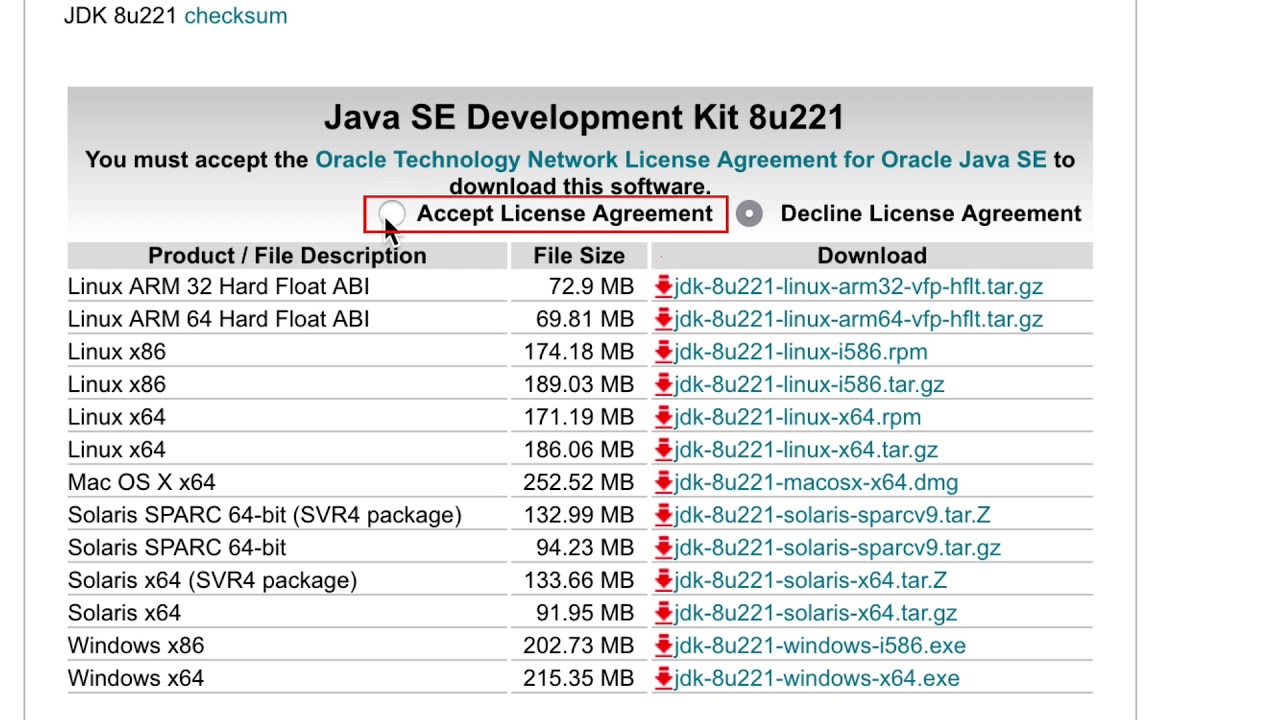
Task: Click the 202.73 MB file size
Action: click(x=578, y=646)
